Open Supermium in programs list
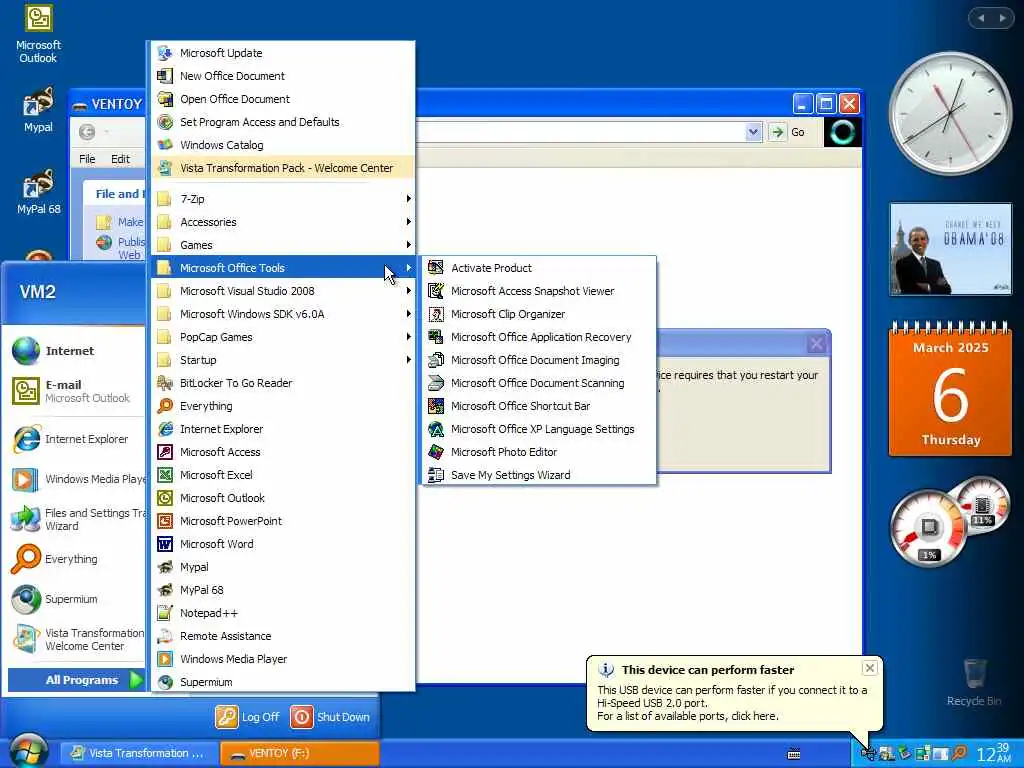The height and width of the screenshot is (768, 1024). coord(283,682)
